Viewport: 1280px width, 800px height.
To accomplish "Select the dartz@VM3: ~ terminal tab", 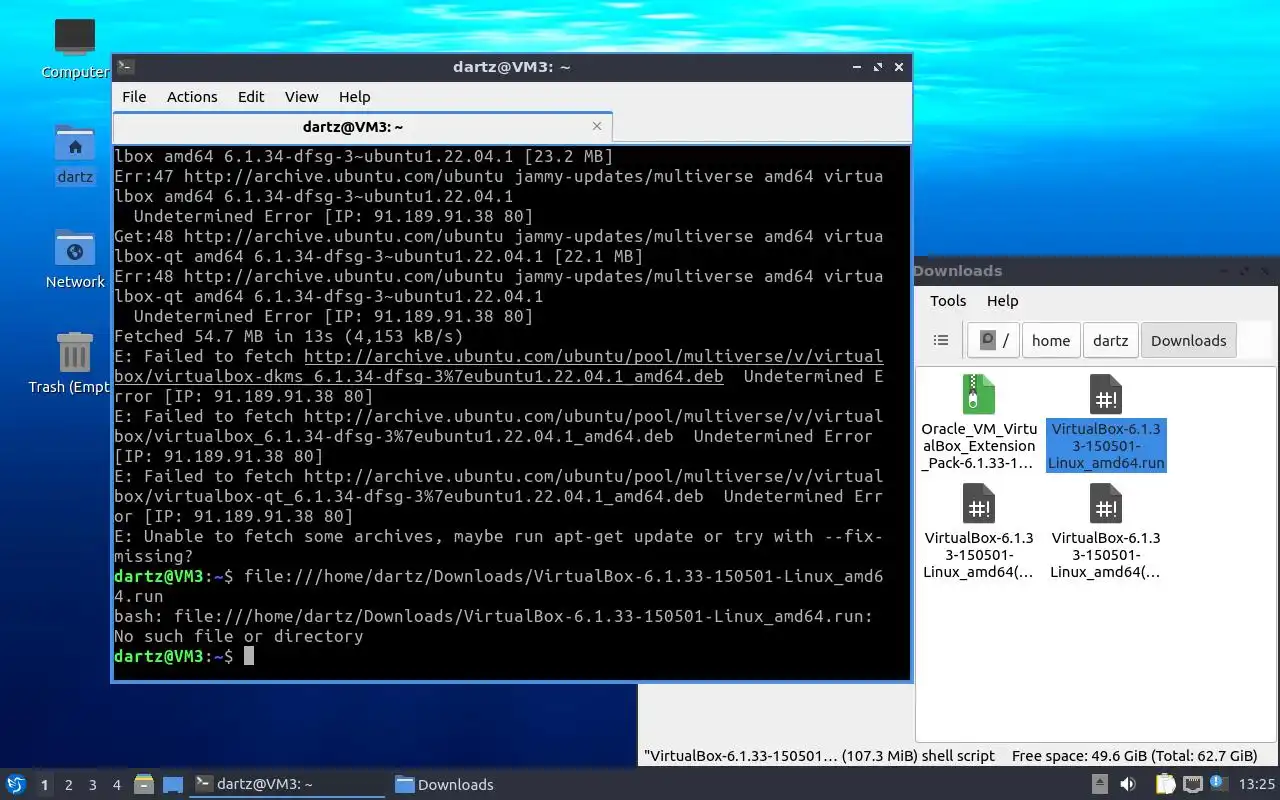I will click(362, 127).
